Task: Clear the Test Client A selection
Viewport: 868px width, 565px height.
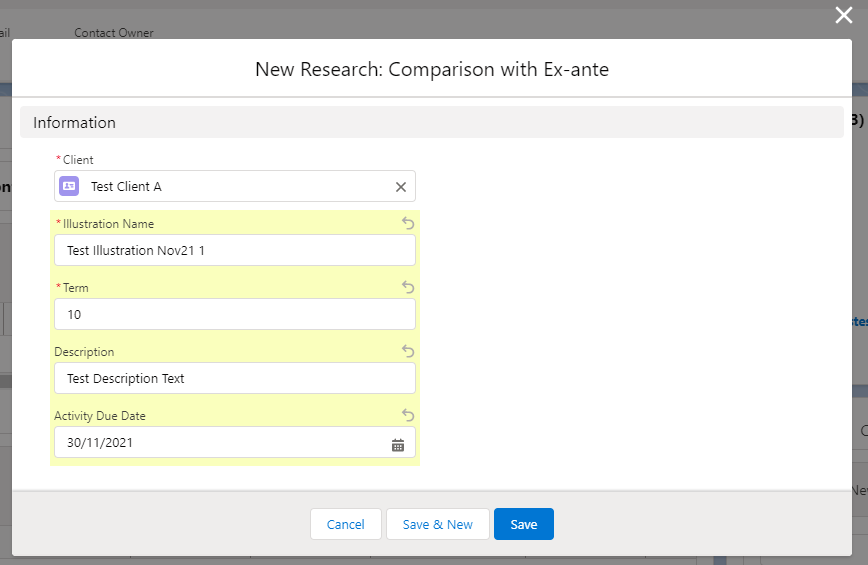Action: [401, 187]
